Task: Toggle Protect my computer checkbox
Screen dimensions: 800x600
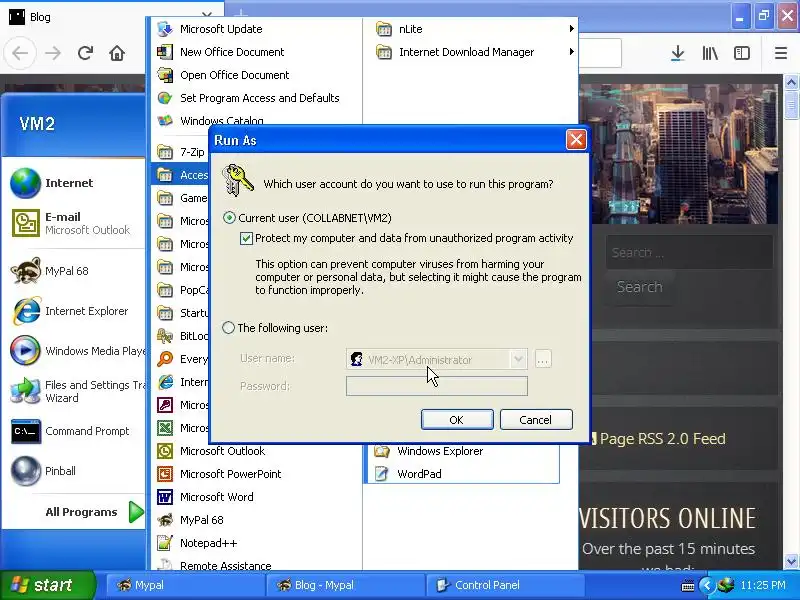Action: pyautogui.click(x=246, y=238)
